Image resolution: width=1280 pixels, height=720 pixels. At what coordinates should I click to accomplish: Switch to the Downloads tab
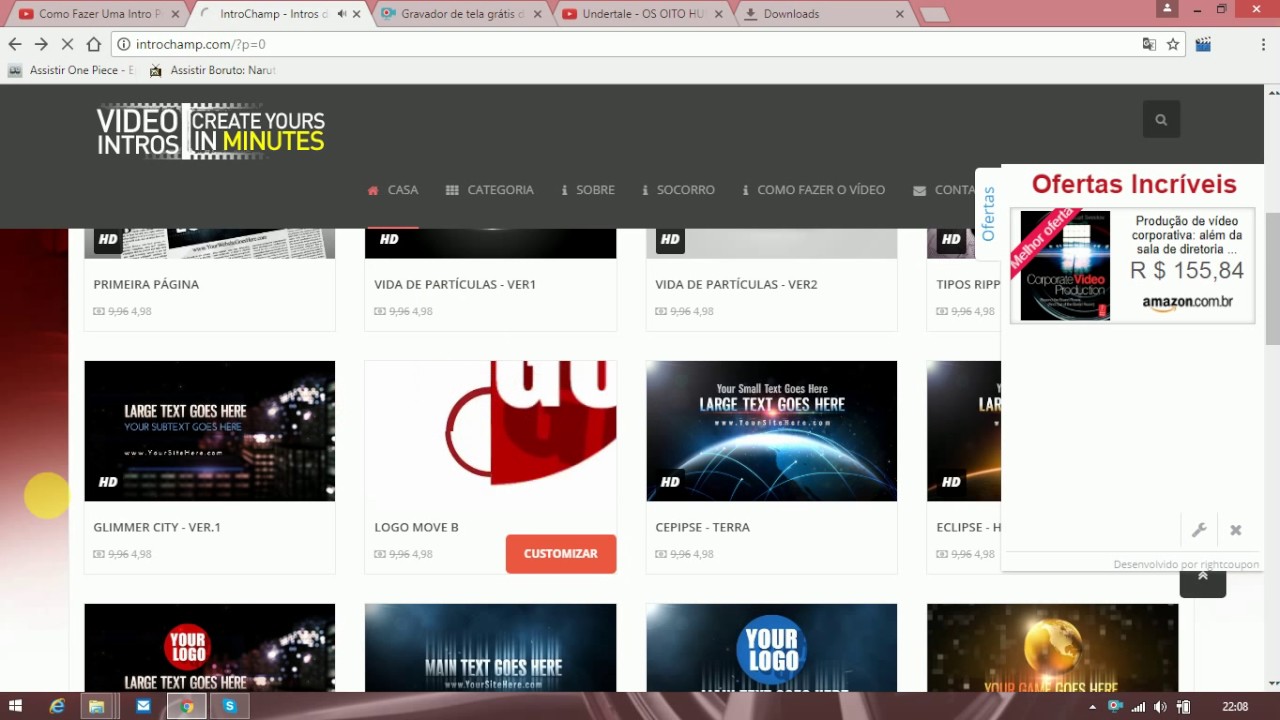[x=822, y=14]
